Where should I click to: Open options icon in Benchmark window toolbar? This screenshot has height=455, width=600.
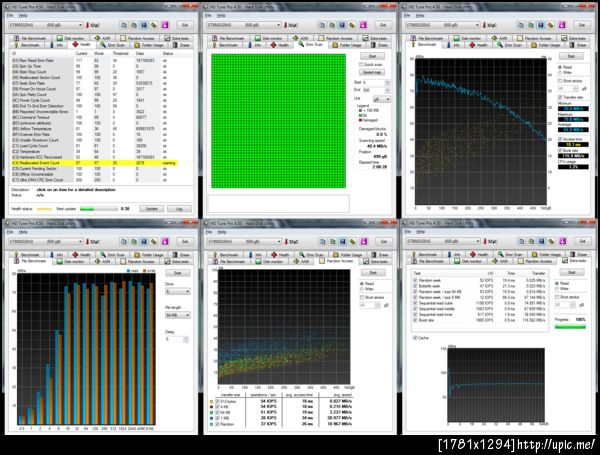pos(551,25)
